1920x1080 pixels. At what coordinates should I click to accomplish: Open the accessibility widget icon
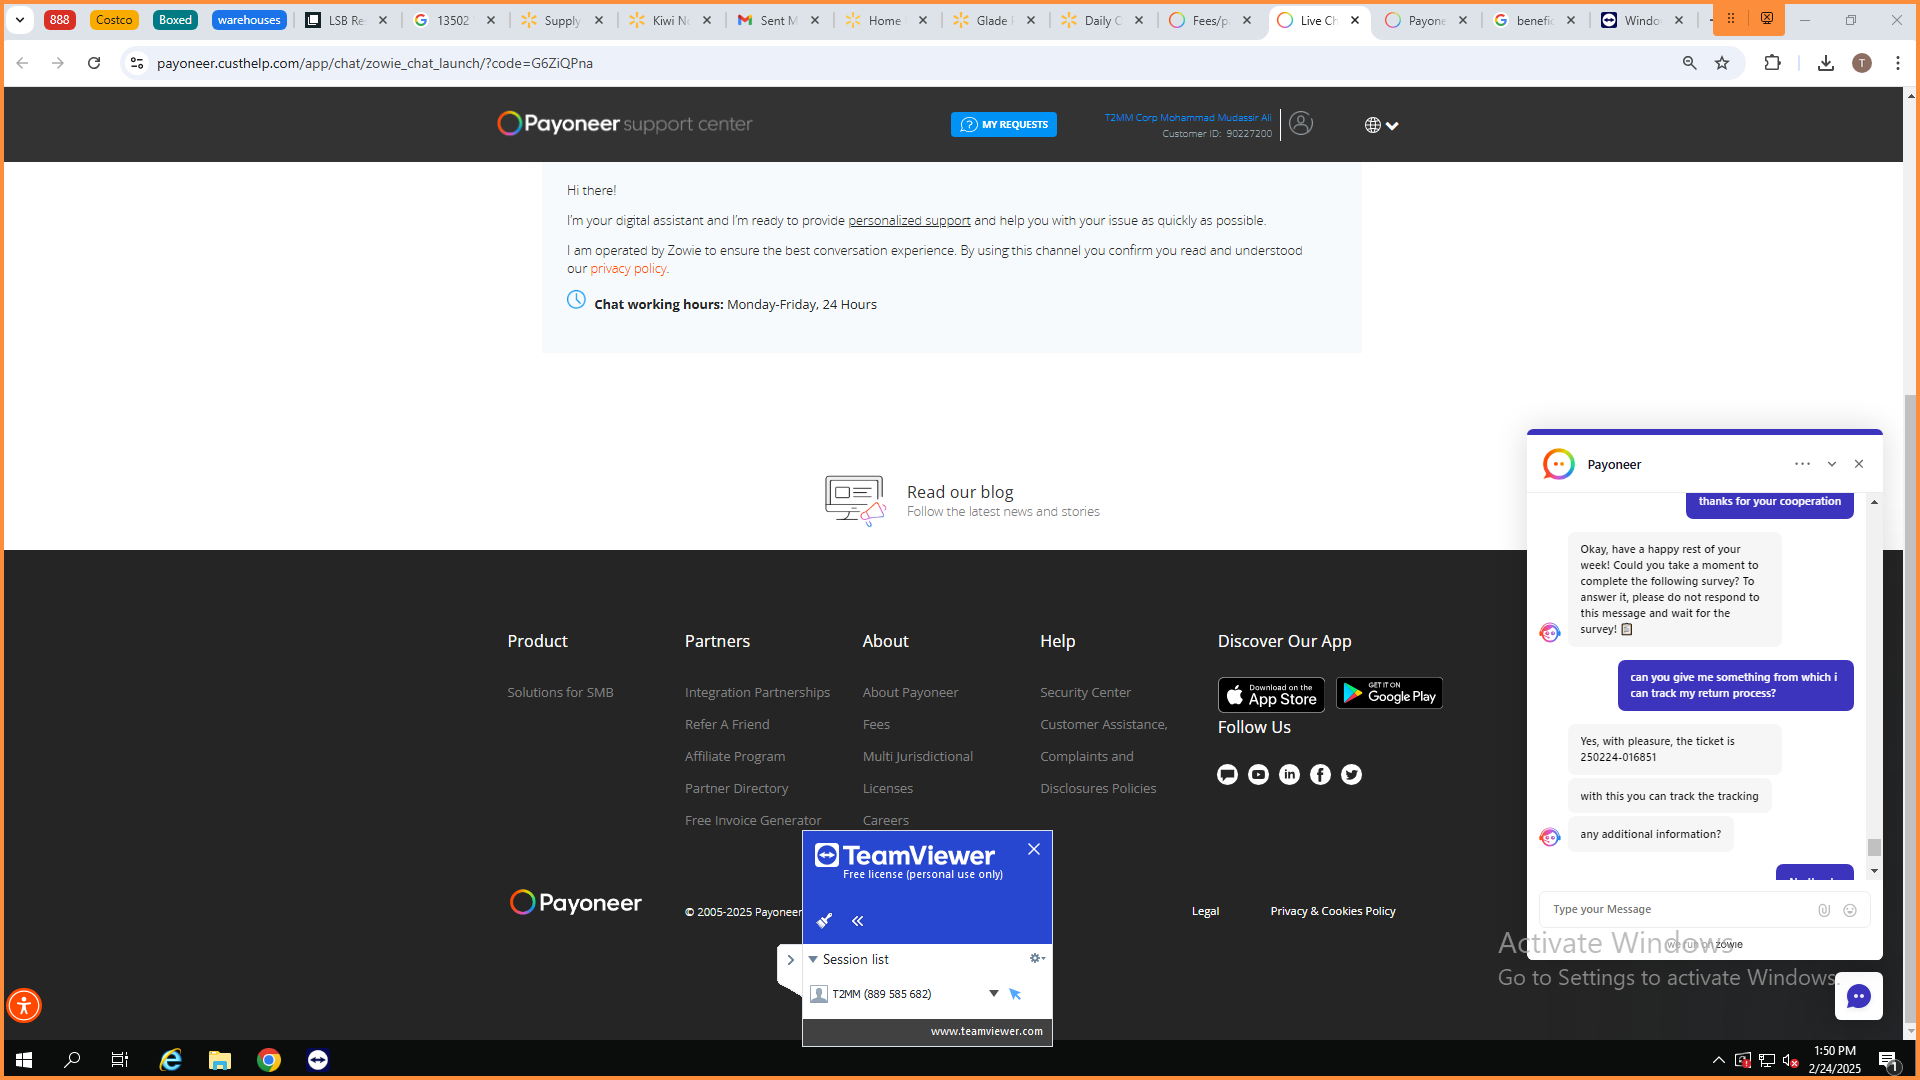pyautogui.click(x=24, y=1005)
